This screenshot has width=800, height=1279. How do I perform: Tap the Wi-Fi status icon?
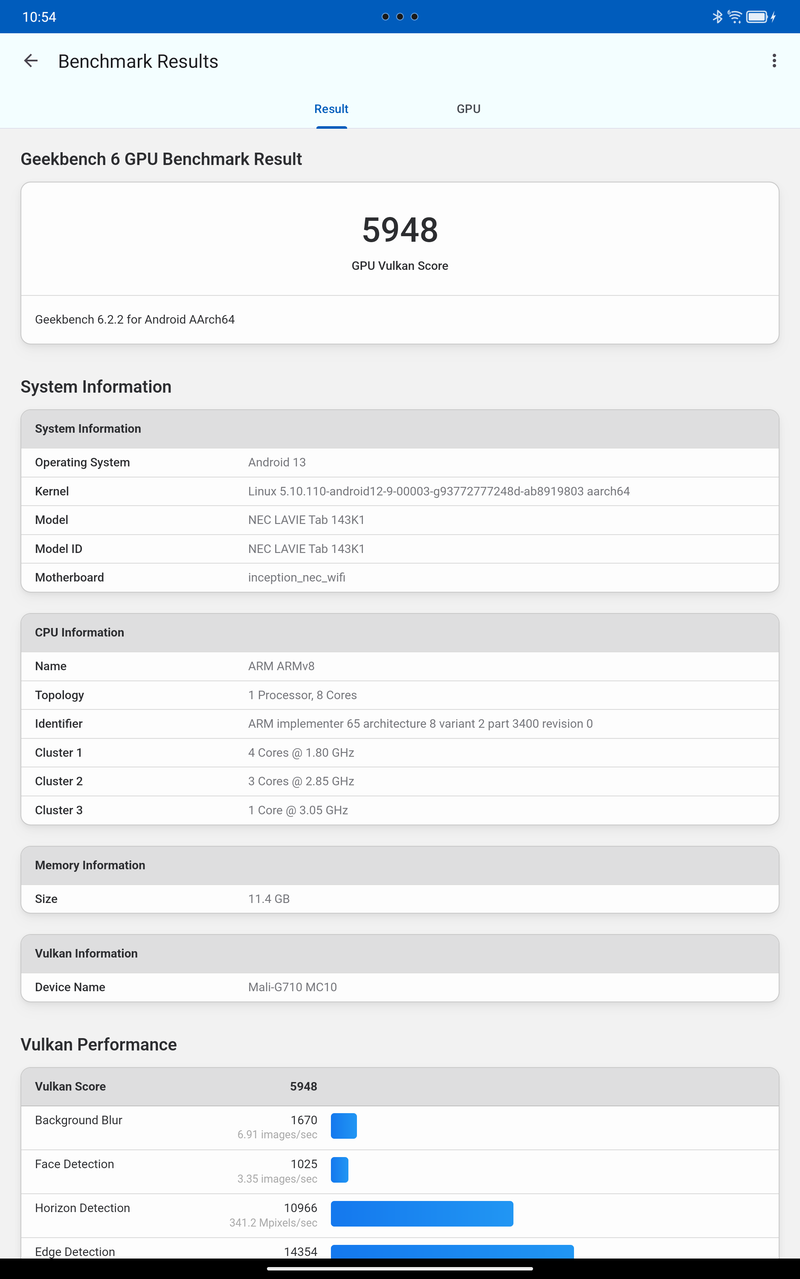tap(735, 17)
